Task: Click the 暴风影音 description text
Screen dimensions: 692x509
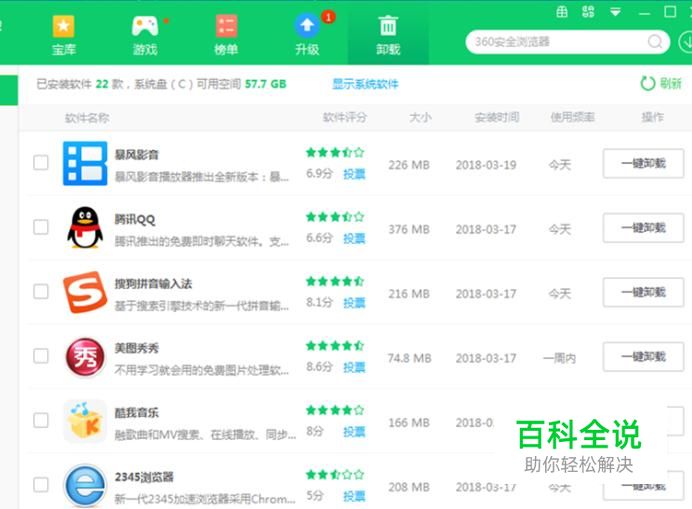Action: 202,177
